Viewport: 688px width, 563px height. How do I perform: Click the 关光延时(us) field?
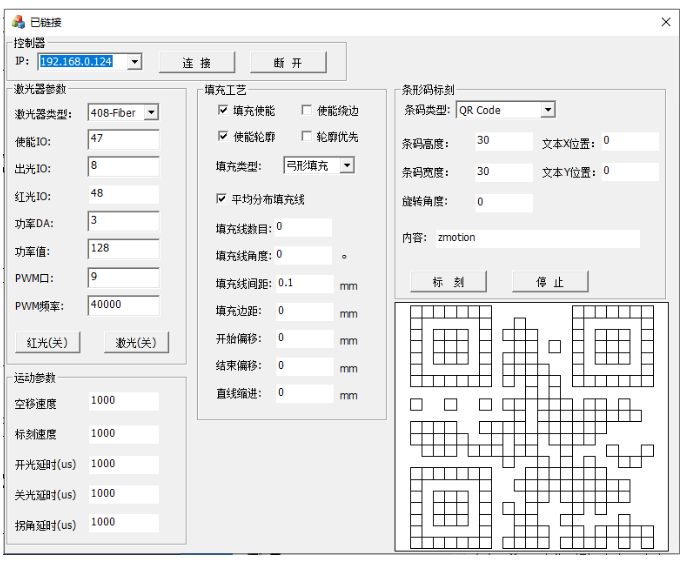124,494
